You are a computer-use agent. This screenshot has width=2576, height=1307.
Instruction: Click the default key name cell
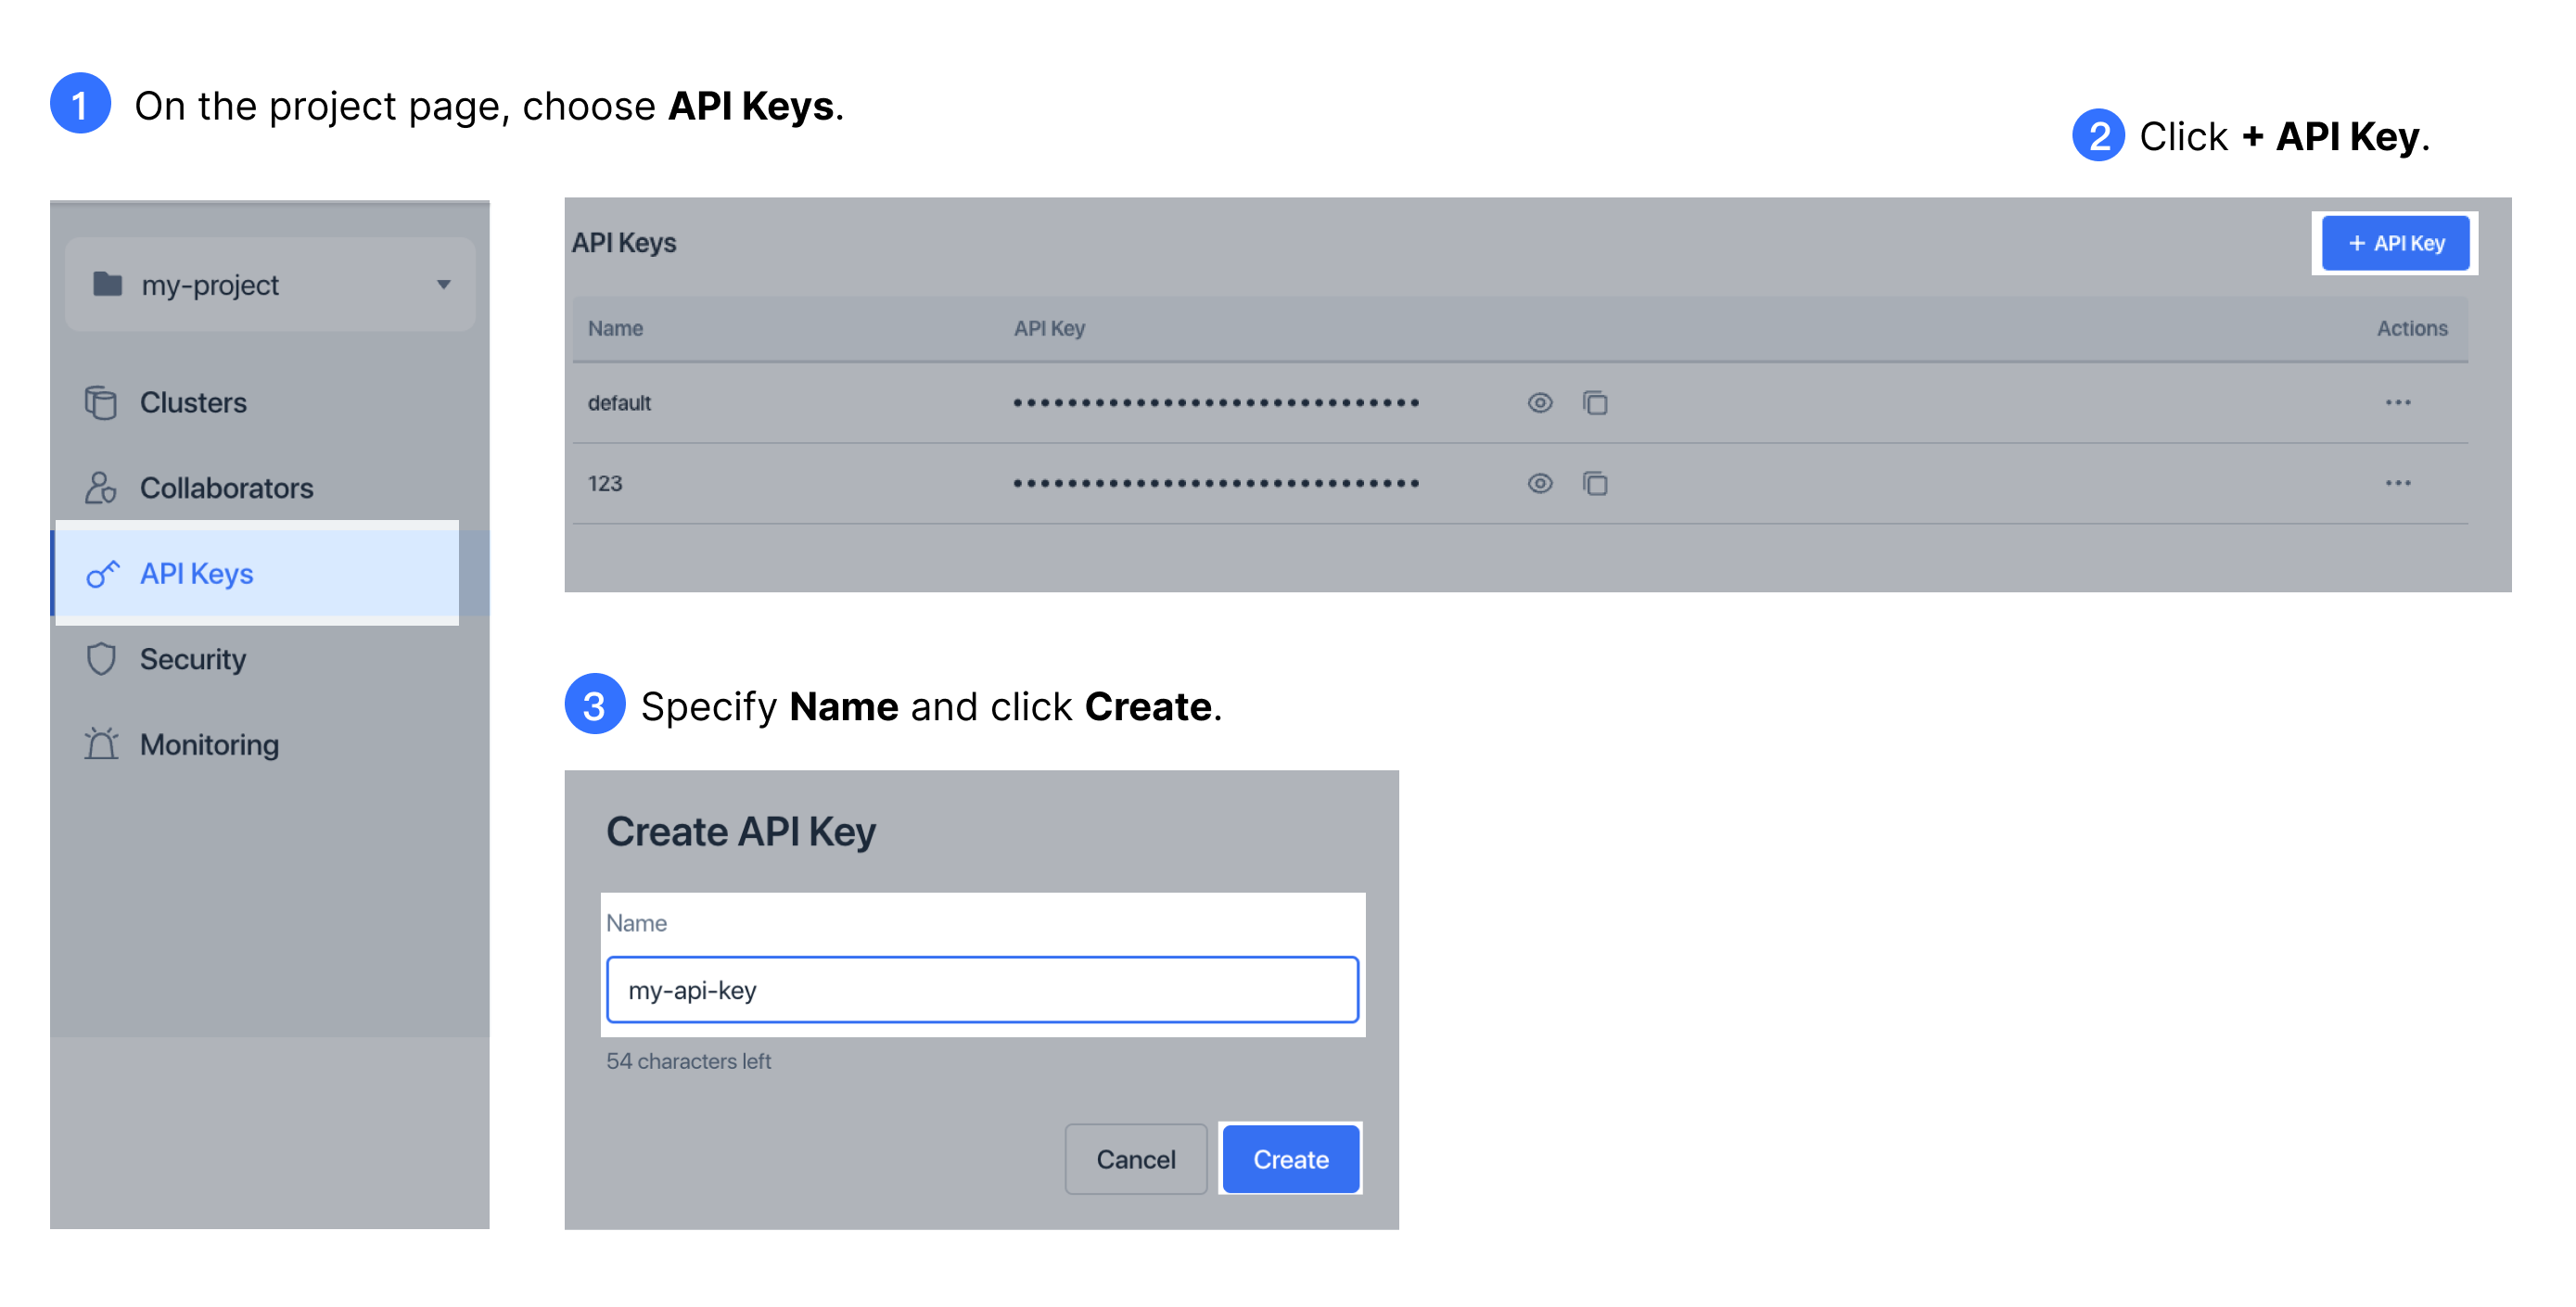pyautogui.click(x=619, y=403)
